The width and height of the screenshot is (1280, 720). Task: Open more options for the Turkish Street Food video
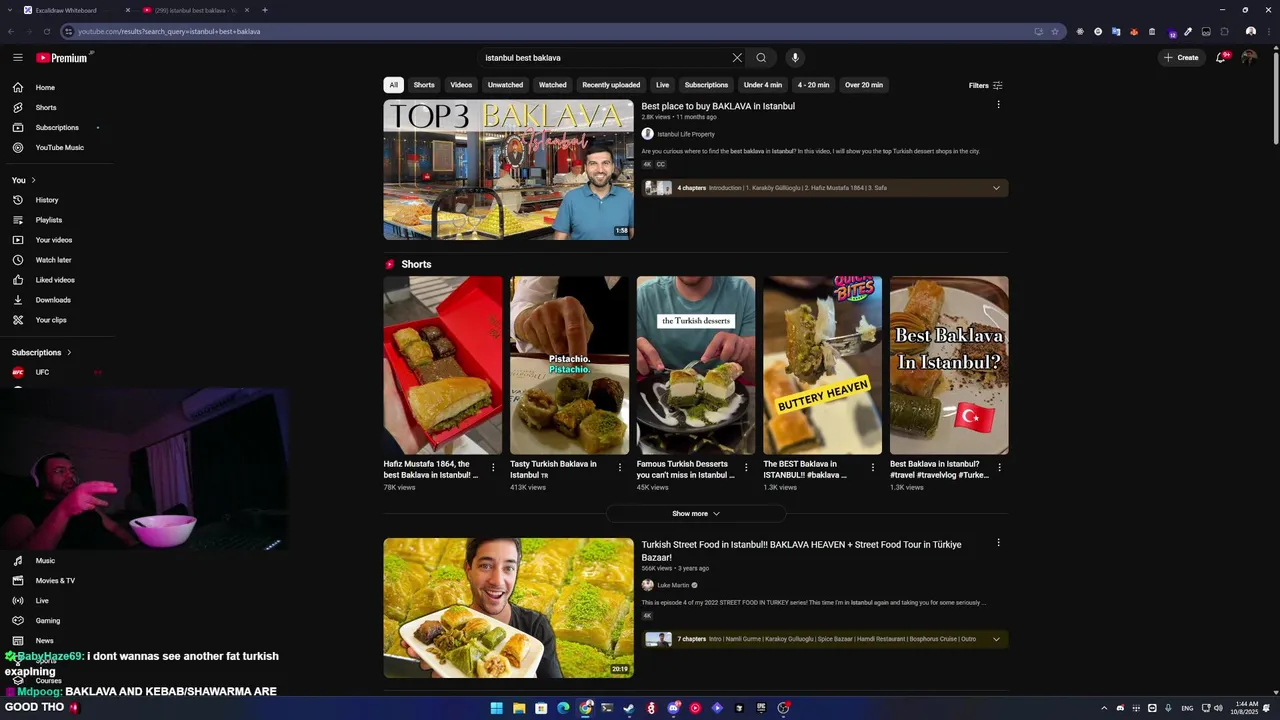tap(998, 543)
